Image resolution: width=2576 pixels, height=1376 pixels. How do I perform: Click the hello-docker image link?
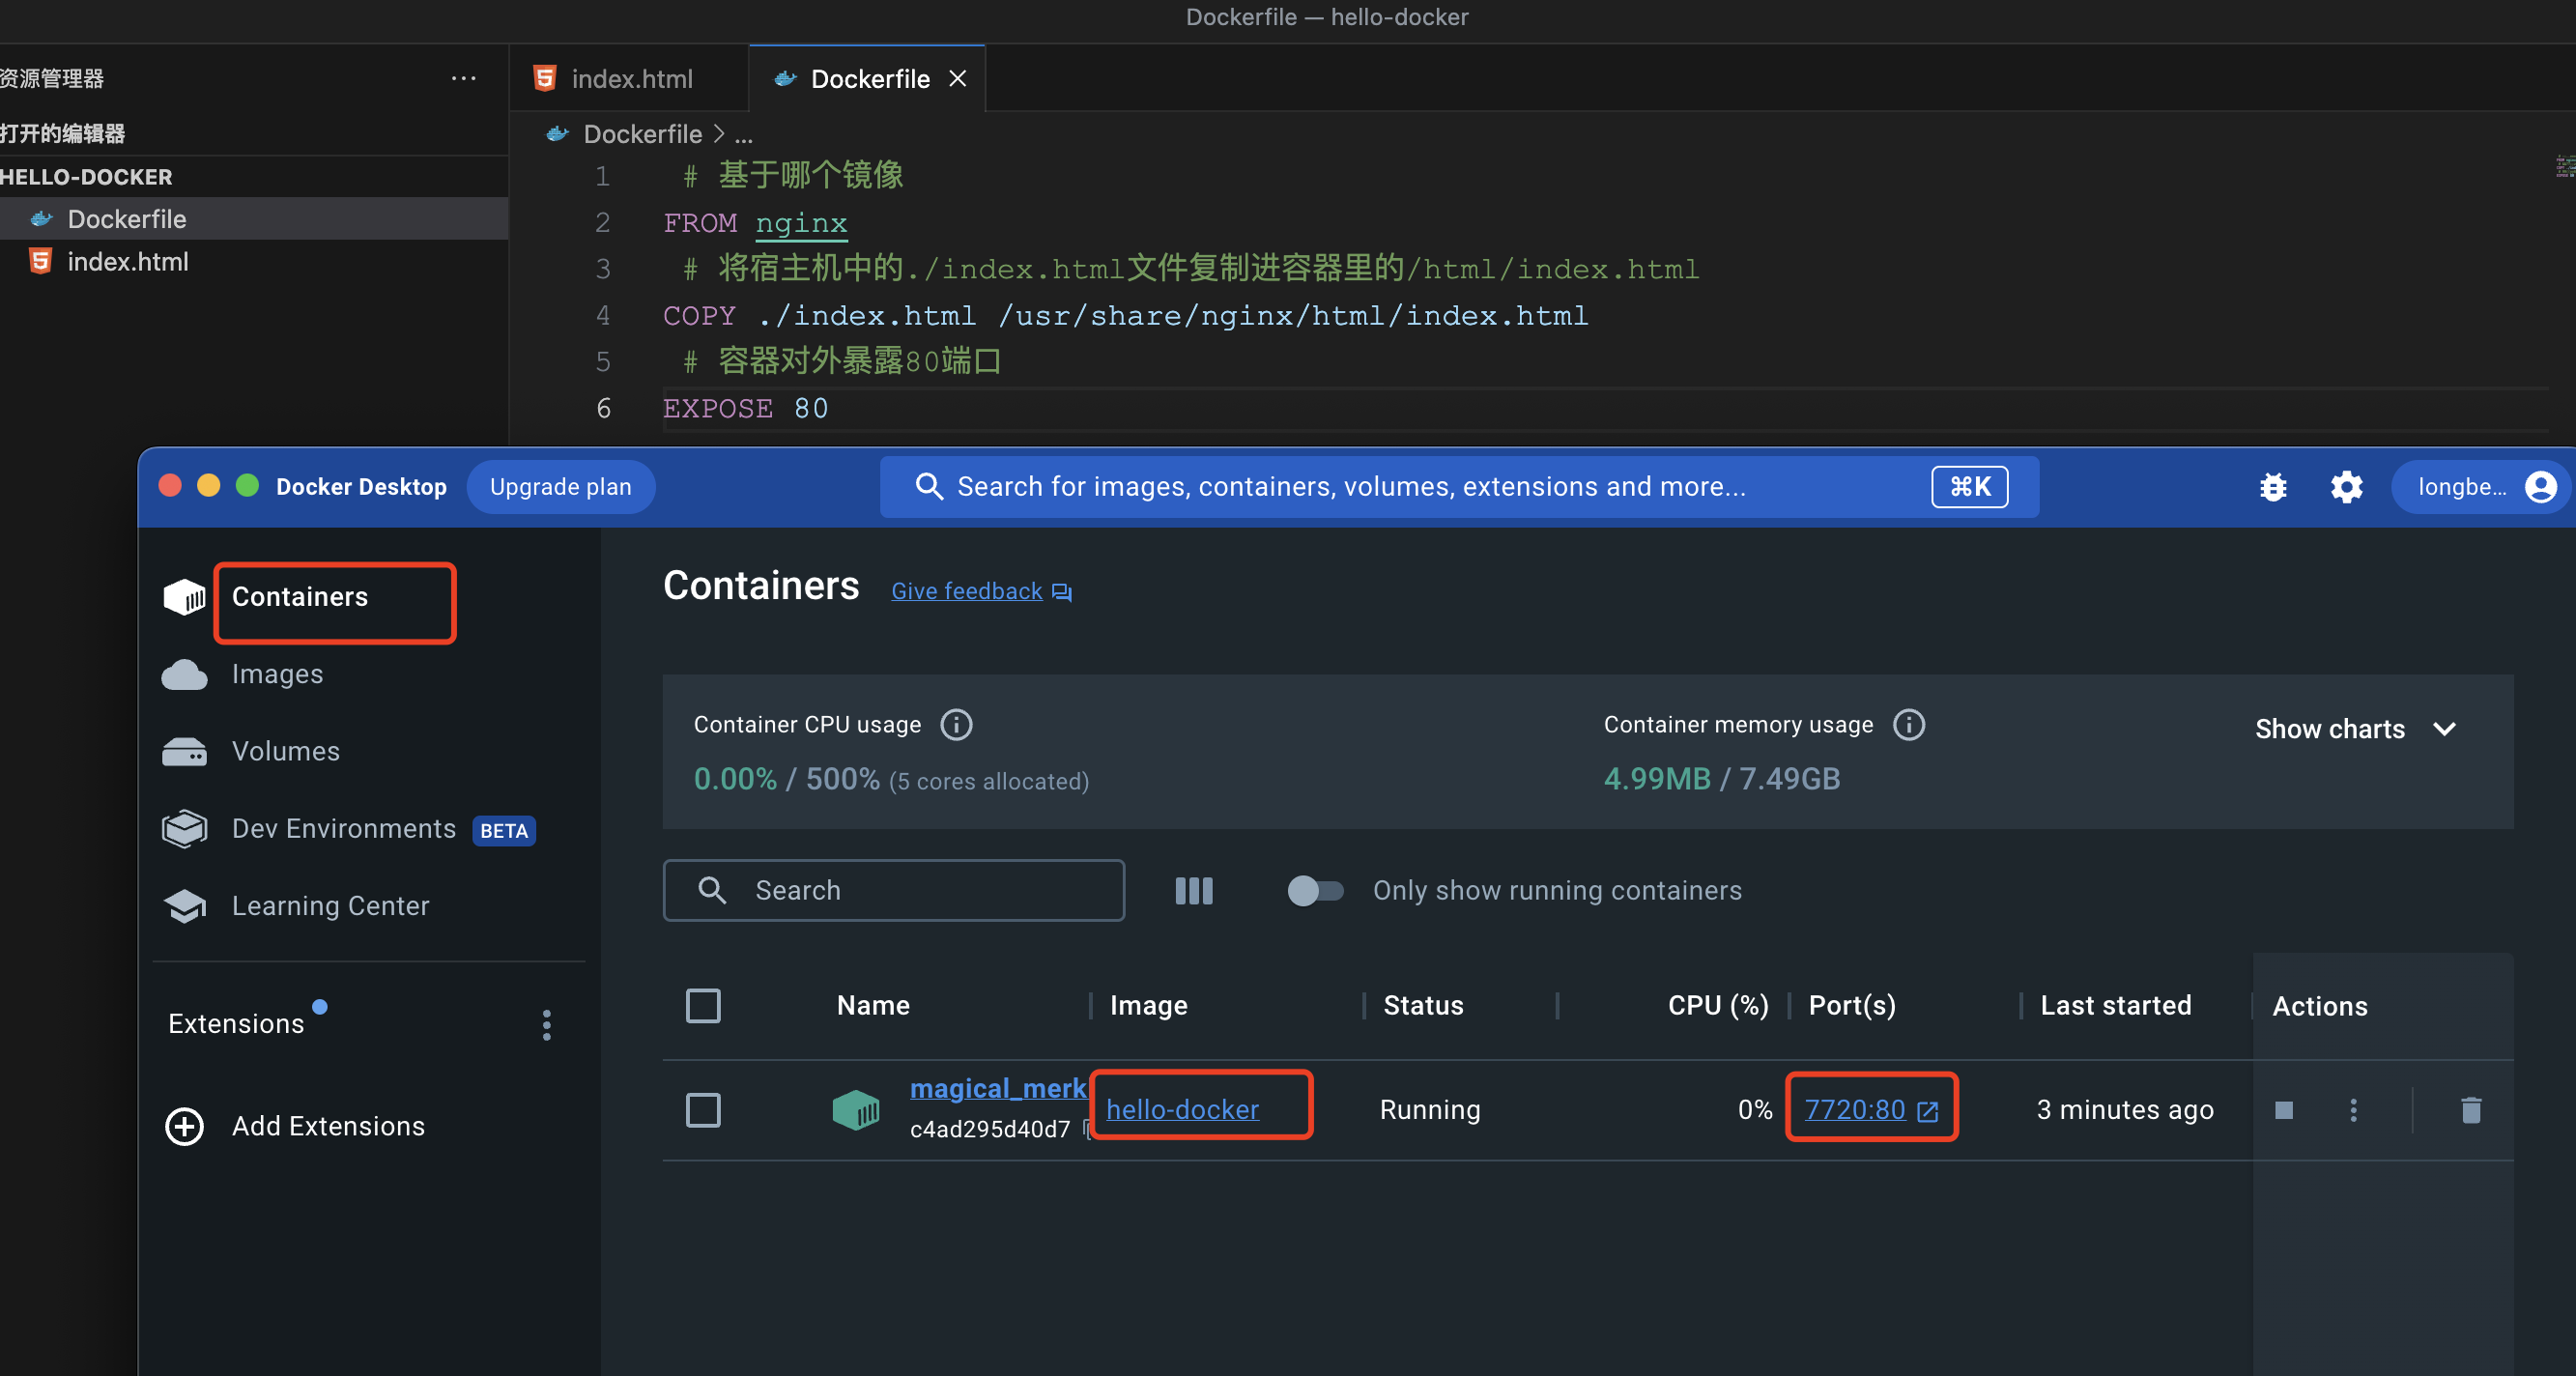(x=1183, y=1108)
